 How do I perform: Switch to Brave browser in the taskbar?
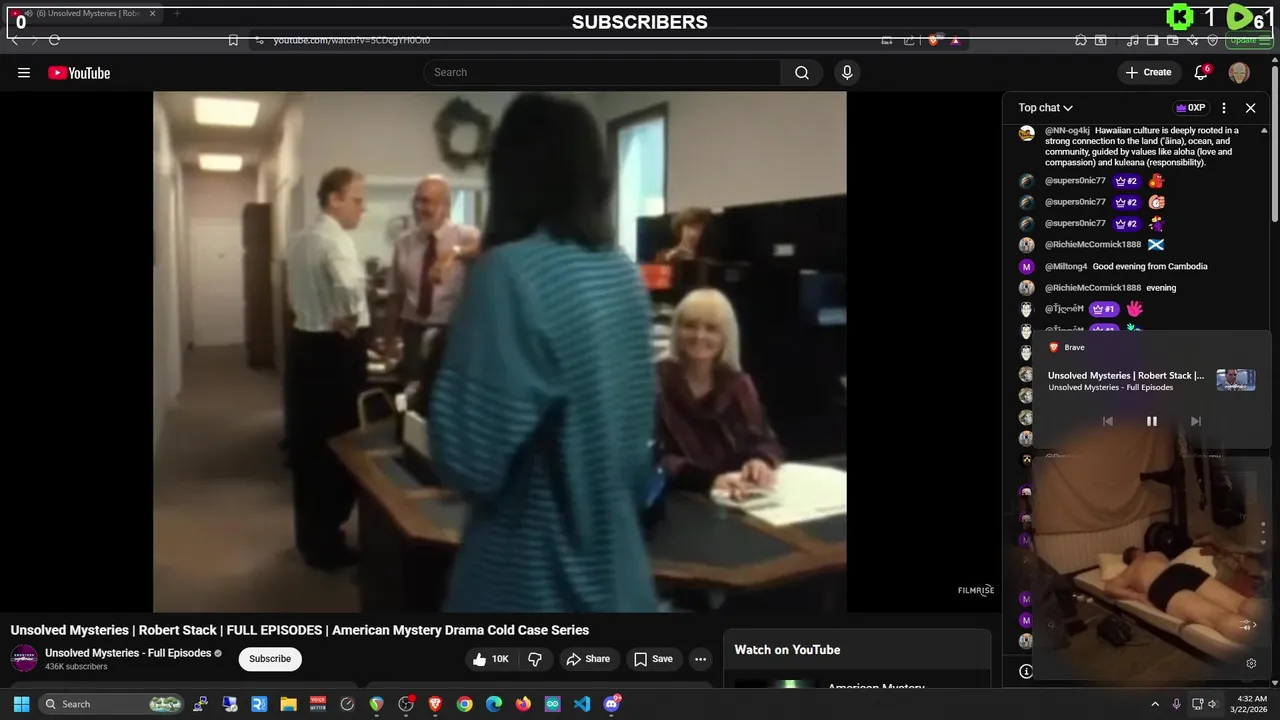coord(435,704)
